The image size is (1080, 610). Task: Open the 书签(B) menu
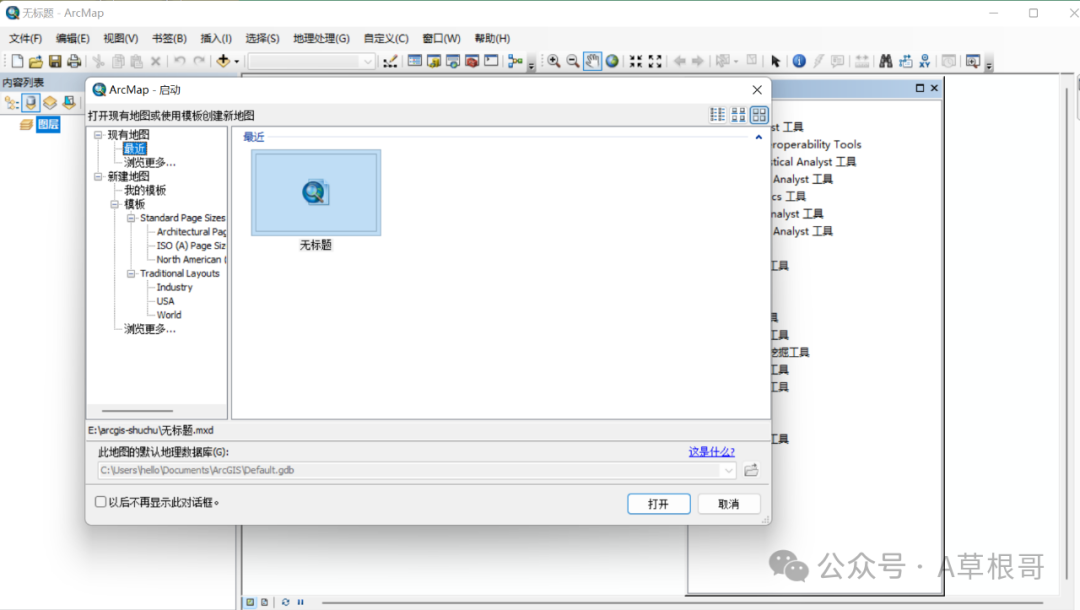click(169, 39)
